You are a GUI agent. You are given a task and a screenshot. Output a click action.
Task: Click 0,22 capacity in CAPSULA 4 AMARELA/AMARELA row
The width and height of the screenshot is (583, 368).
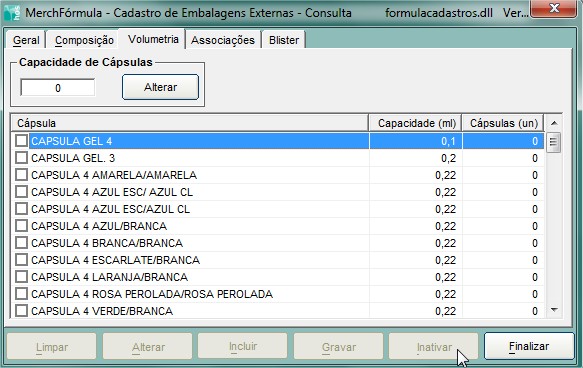445,175
